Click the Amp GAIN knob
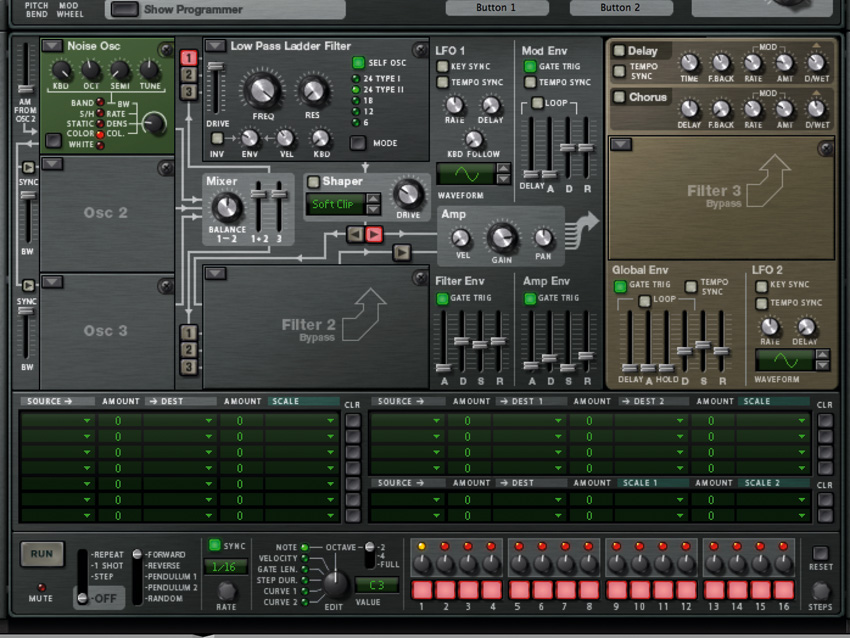850x638 pixels. 503,237
